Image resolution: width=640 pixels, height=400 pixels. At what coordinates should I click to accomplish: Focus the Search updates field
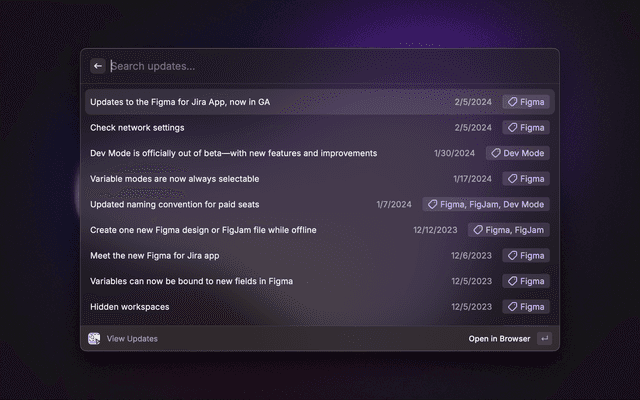point(300,66)
